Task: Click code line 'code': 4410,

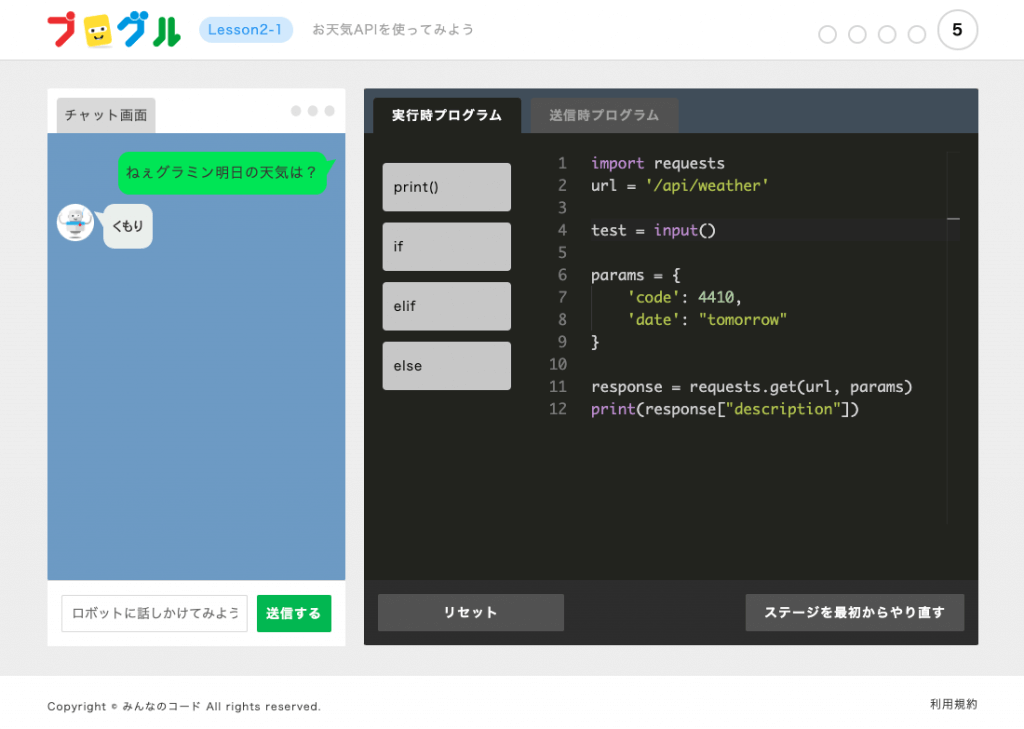Action: (x=684, y=297)
